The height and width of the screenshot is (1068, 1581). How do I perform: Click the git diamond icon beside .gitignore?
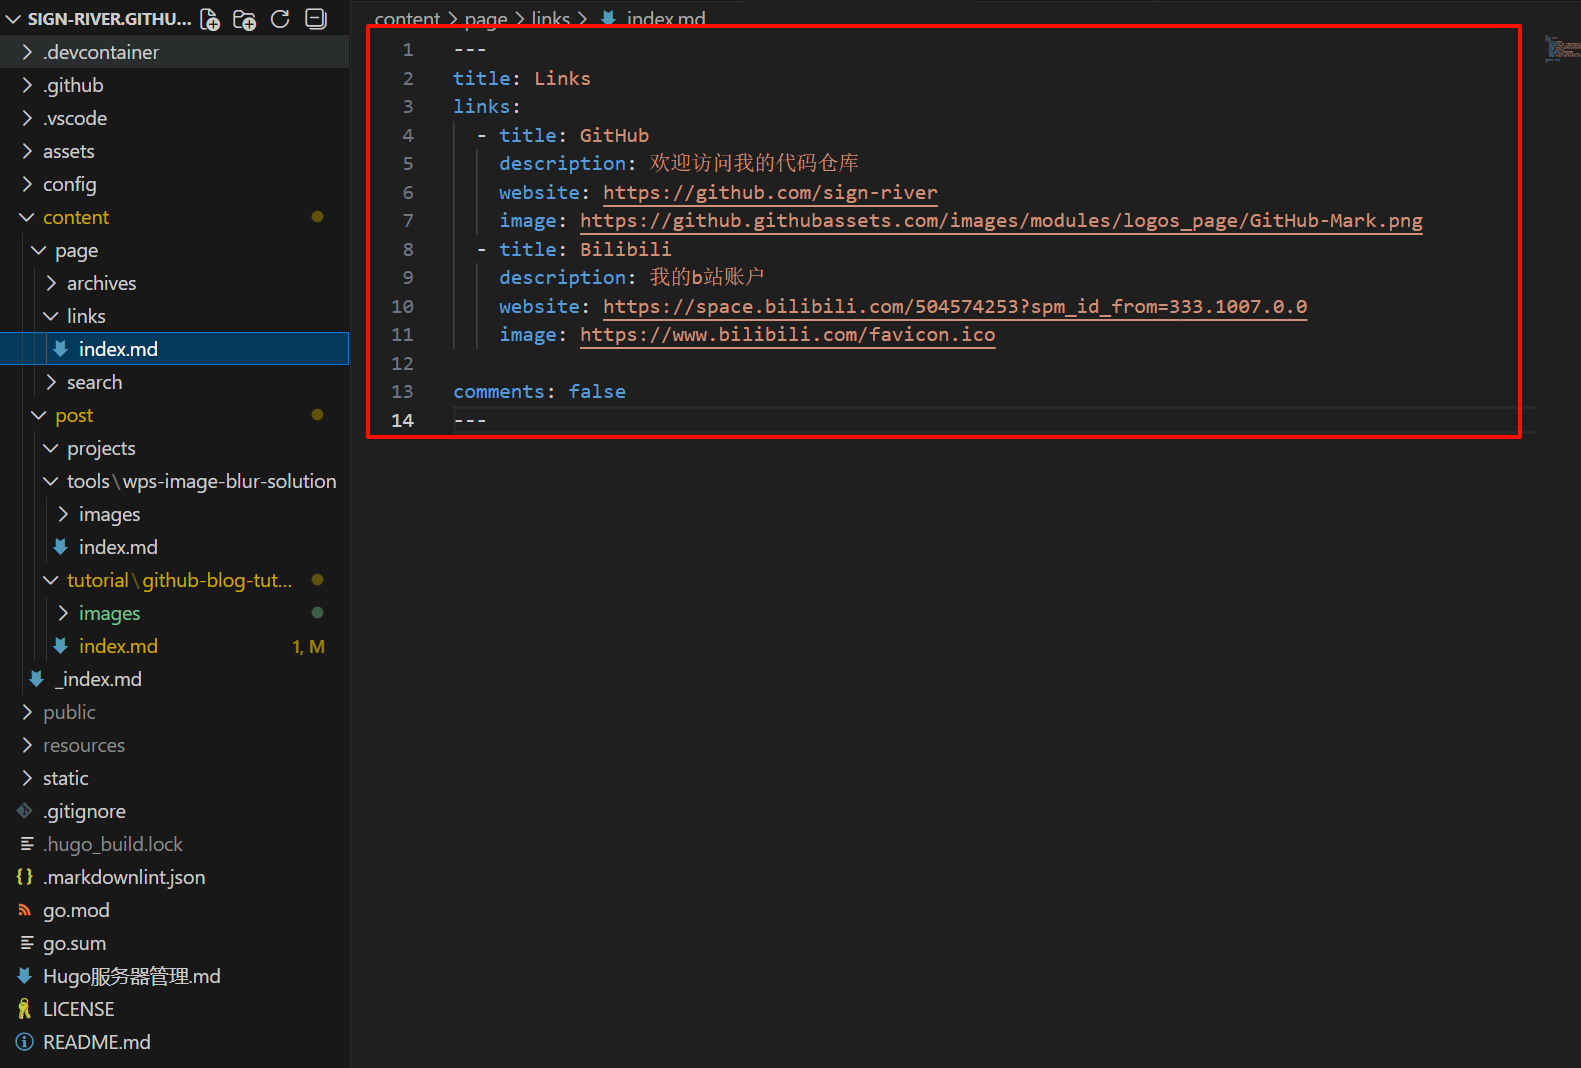point(25,811)
